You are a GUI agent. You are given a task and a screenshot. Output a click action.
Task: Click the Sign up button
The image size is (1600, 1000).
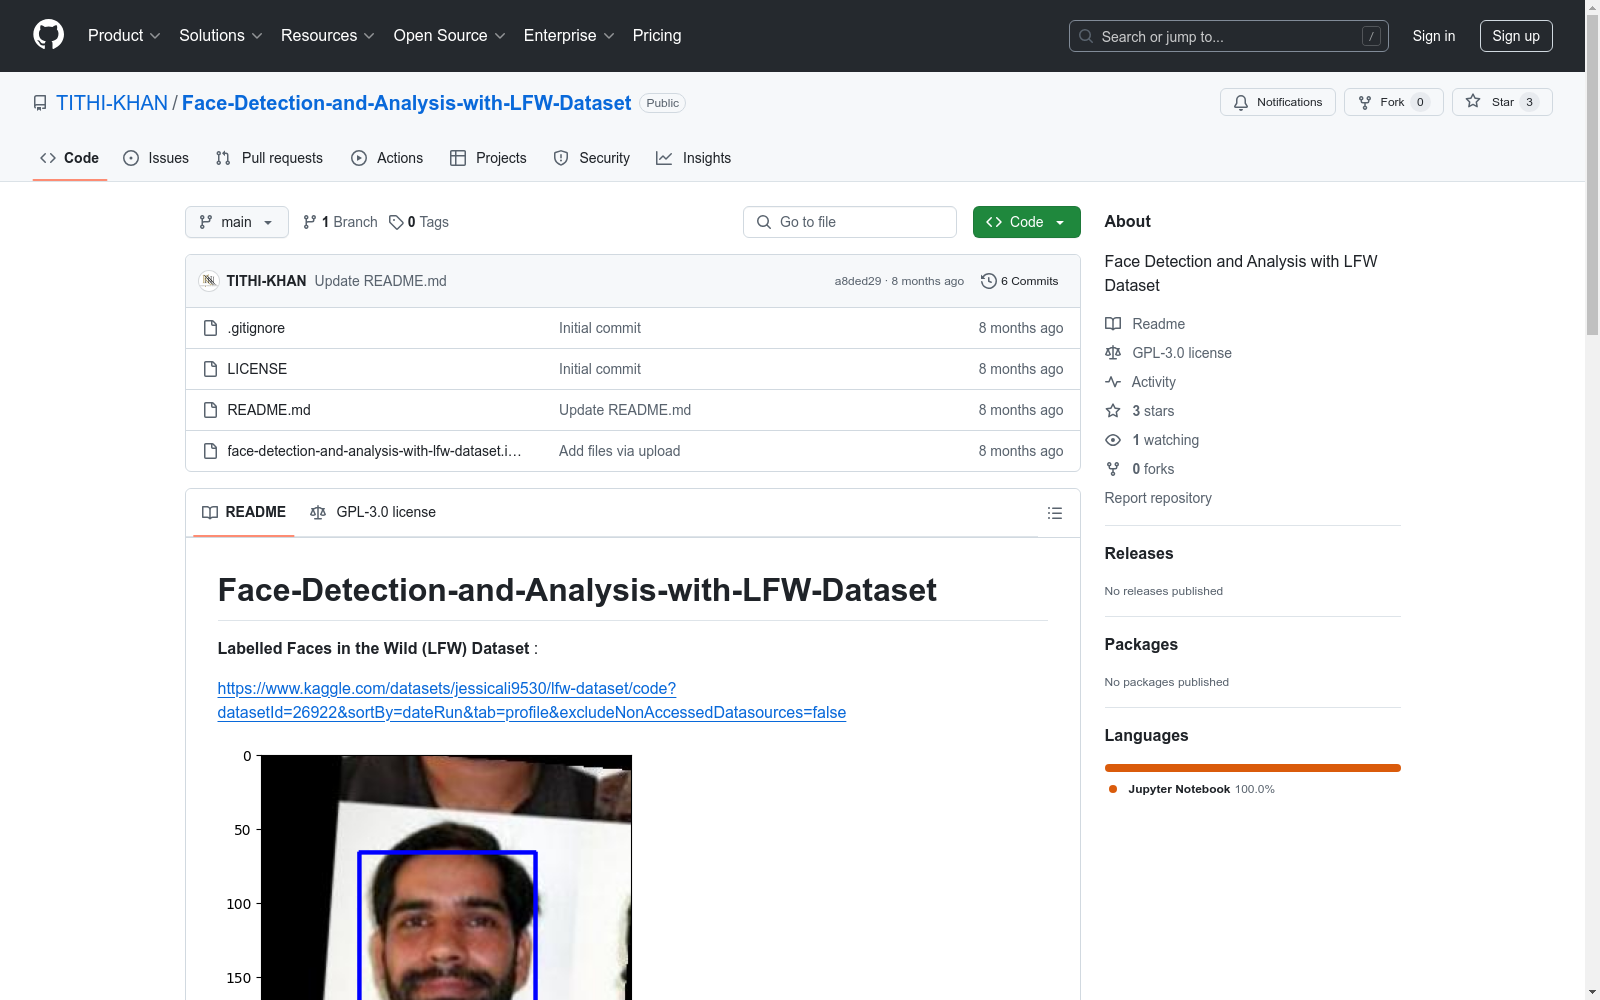click(x=1515, y=36)
